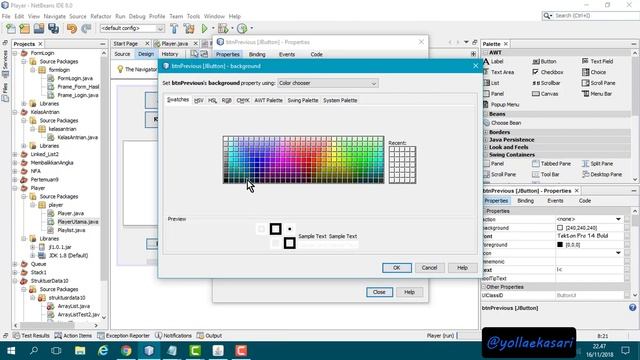Click the help icon in the properties description
Screen dimensions: 640x360
(632, 308)
